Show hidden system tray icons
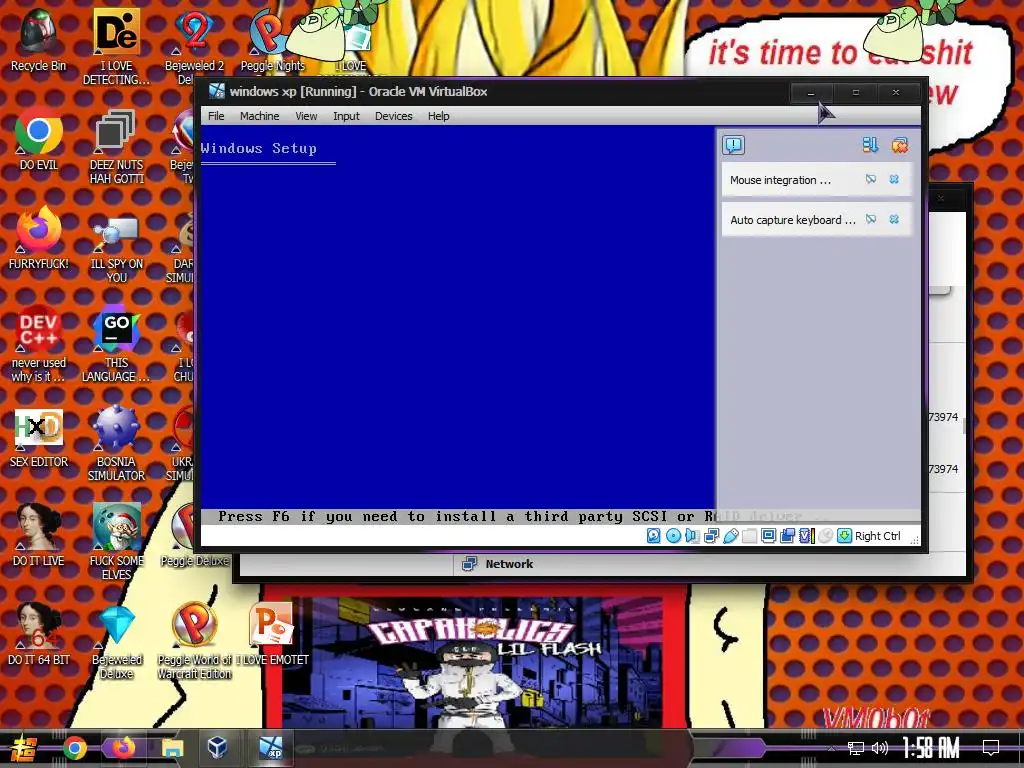 pyautogui.click(x=831, y=748)
